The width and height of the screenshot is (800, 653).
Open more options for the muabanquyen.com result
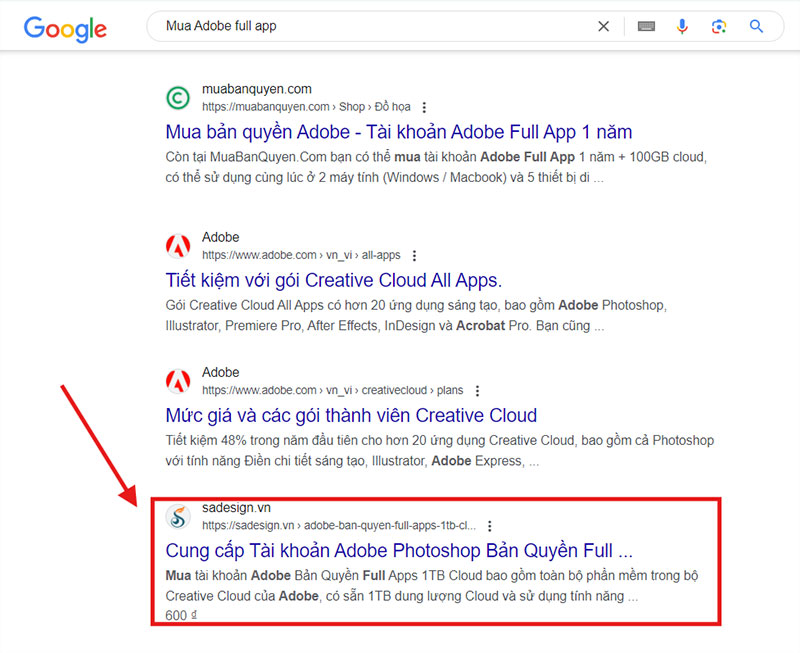(424, 107)
